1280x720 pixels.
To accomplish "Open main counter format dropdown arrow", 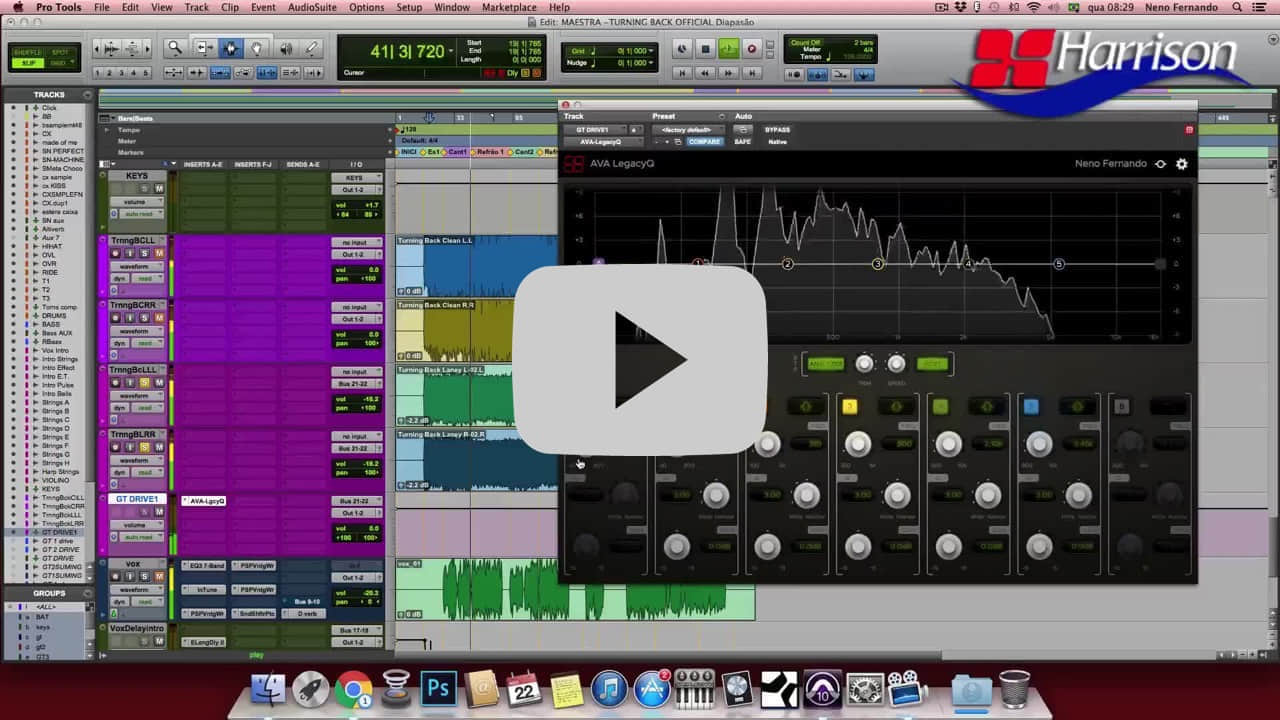I will pyautogui.click(x=452, y=49).
